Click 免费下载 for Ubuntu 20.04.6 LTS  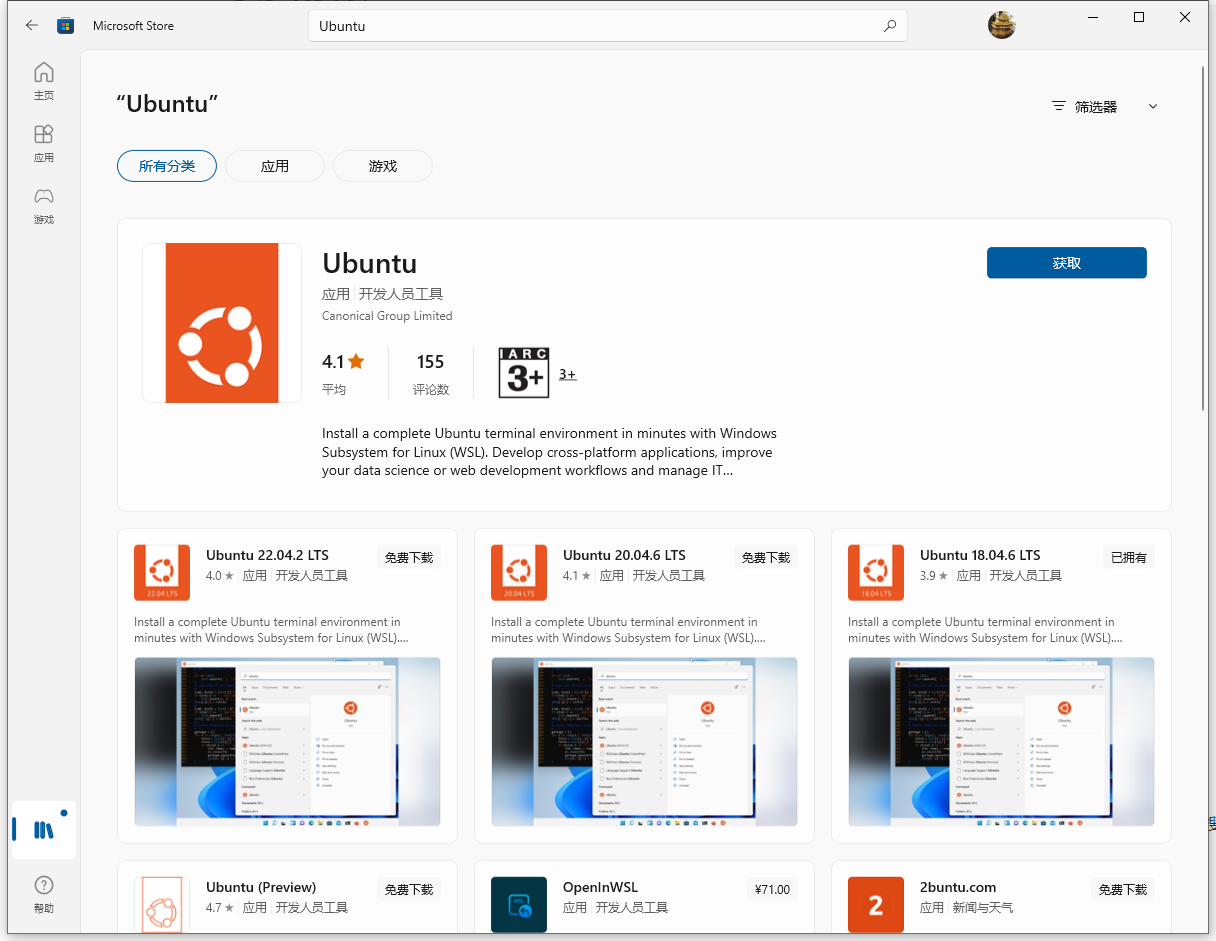coord(765,557)
